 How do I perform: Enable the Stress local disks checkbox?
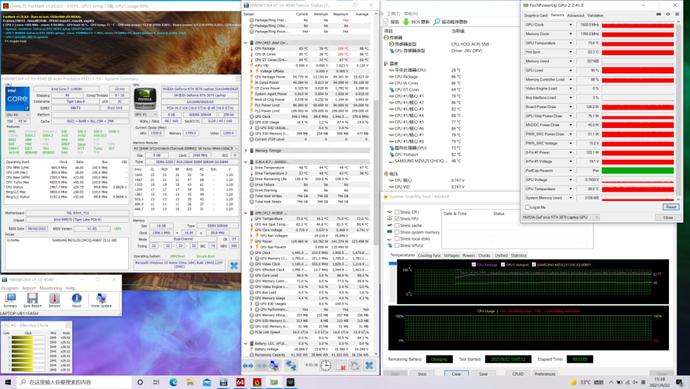point(397,239)
